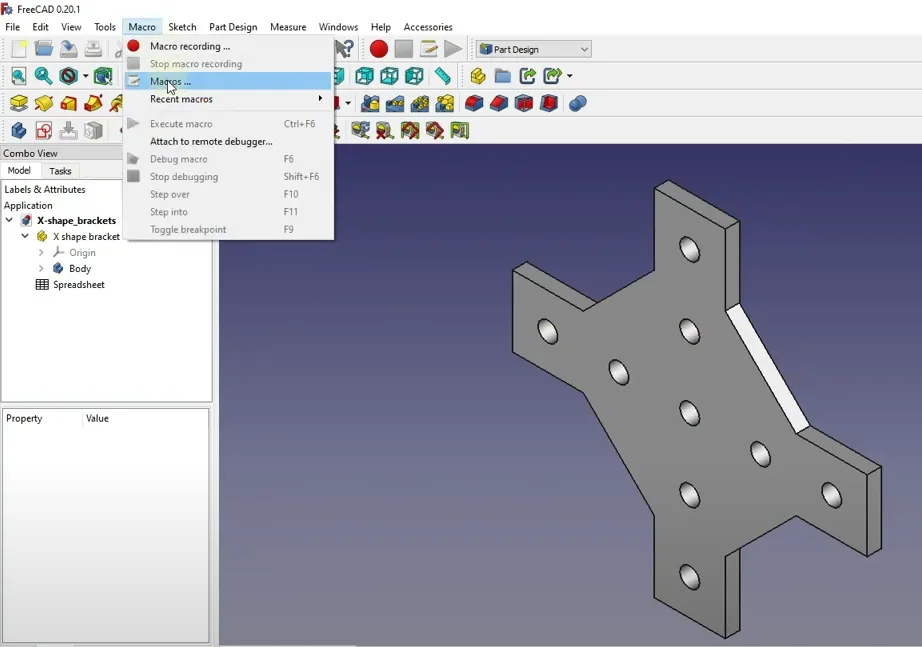Open the Part Design workbench dropdown
Screen dimensions: 922x647
point(534,49)
